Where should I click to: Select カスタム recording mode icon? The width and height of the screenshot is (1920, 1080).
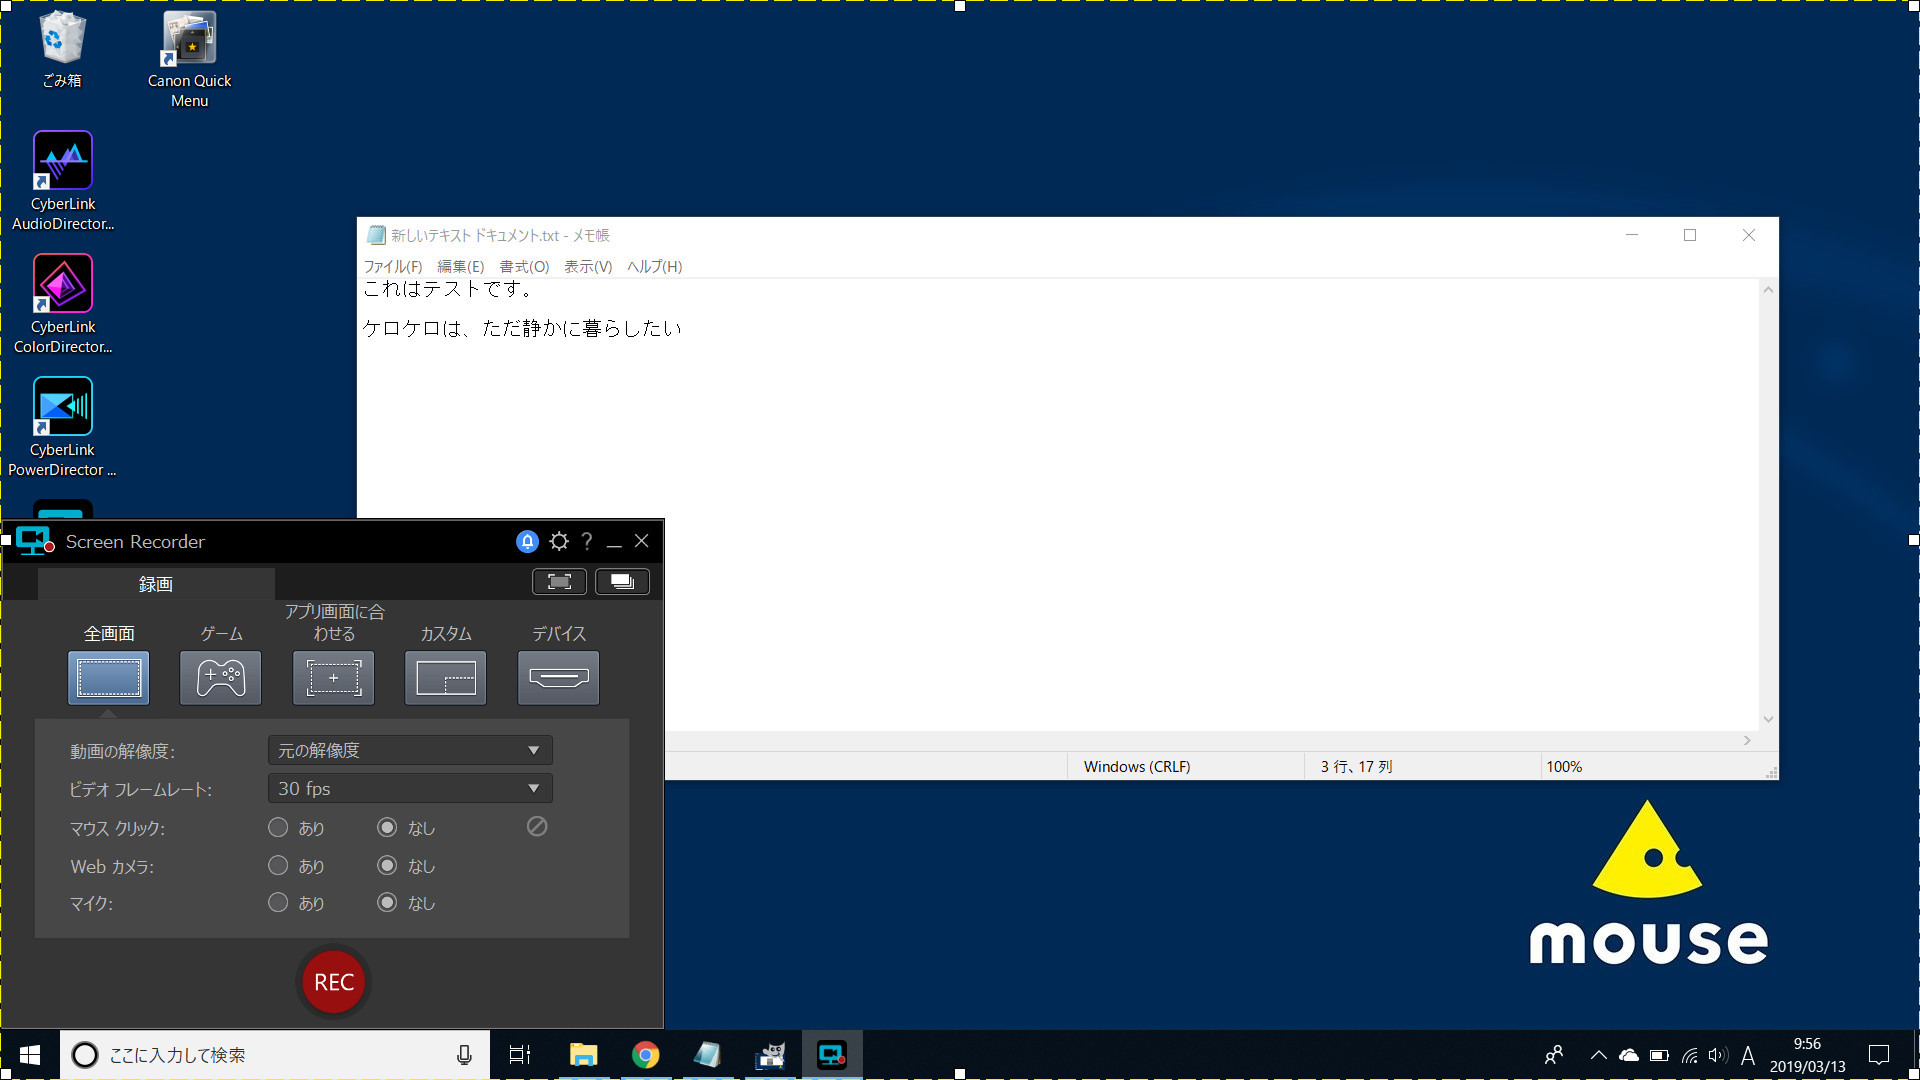point(446,676)
